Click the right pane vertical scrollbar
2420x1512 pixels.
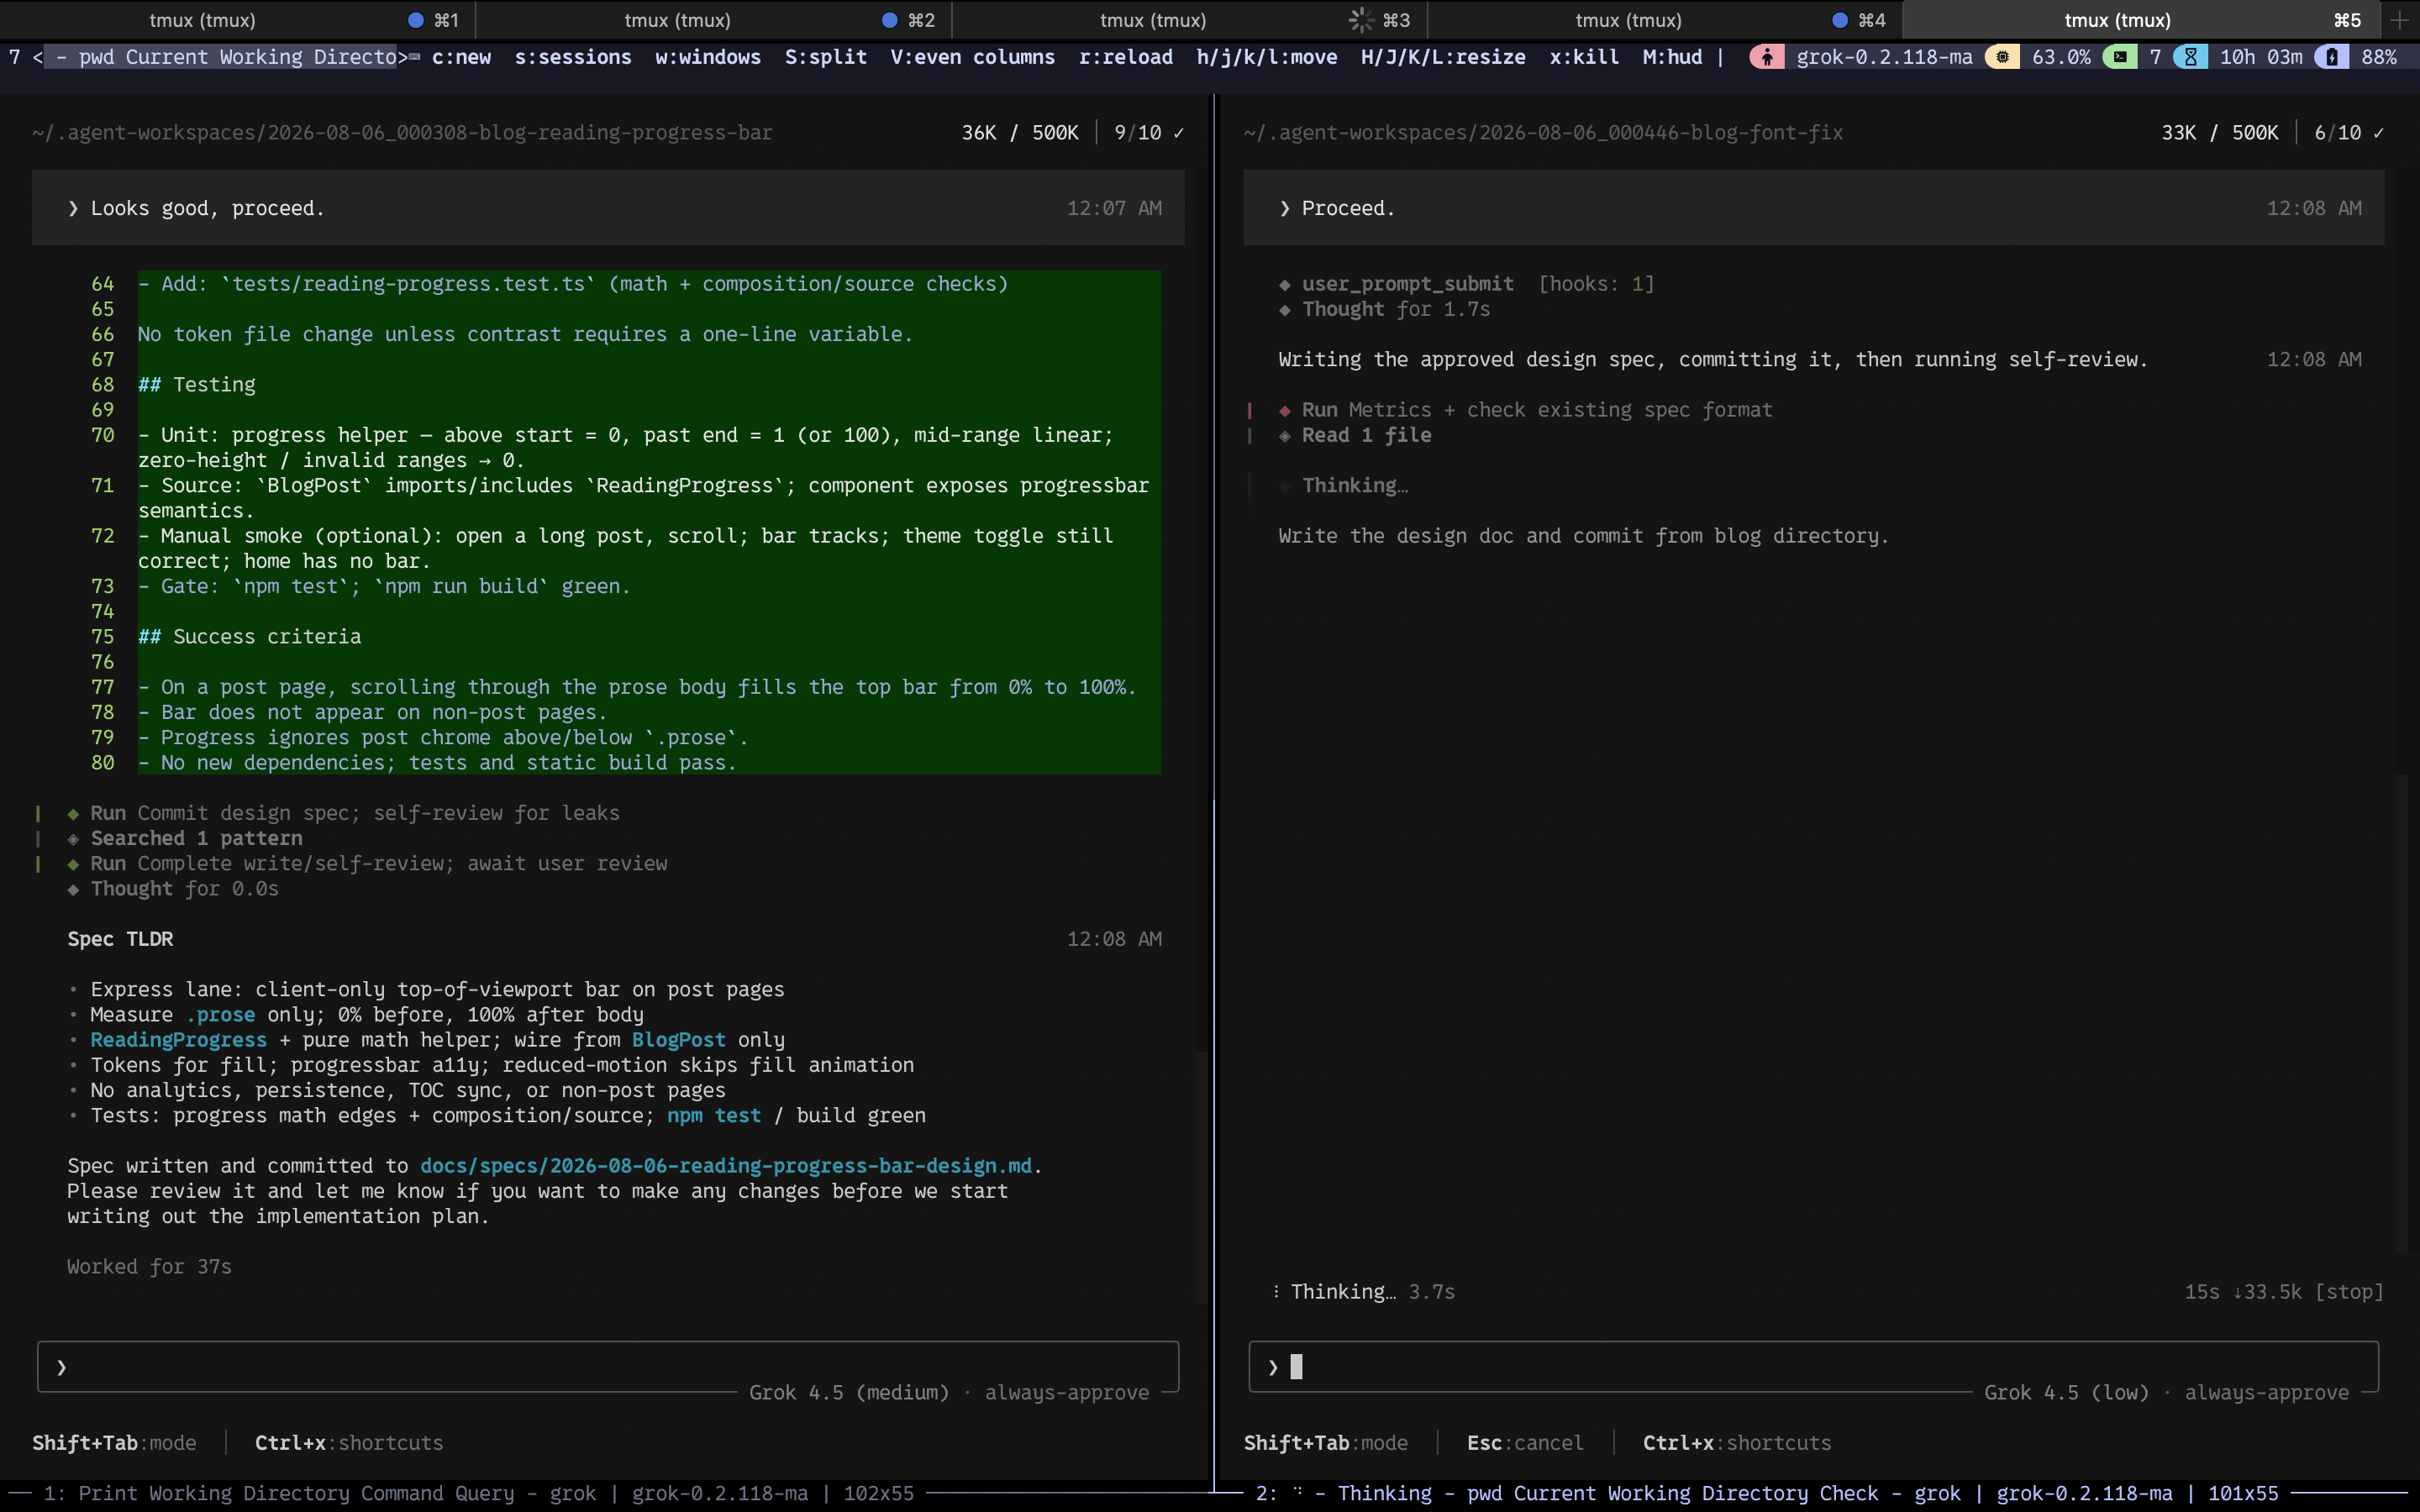2401,1012
